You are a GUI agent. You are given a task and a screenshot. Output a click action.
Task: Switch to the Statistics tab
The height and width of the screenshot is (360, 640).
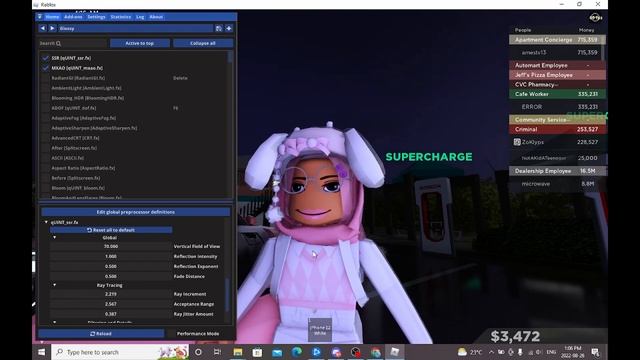pyautogui.click(x=121, y=17)
